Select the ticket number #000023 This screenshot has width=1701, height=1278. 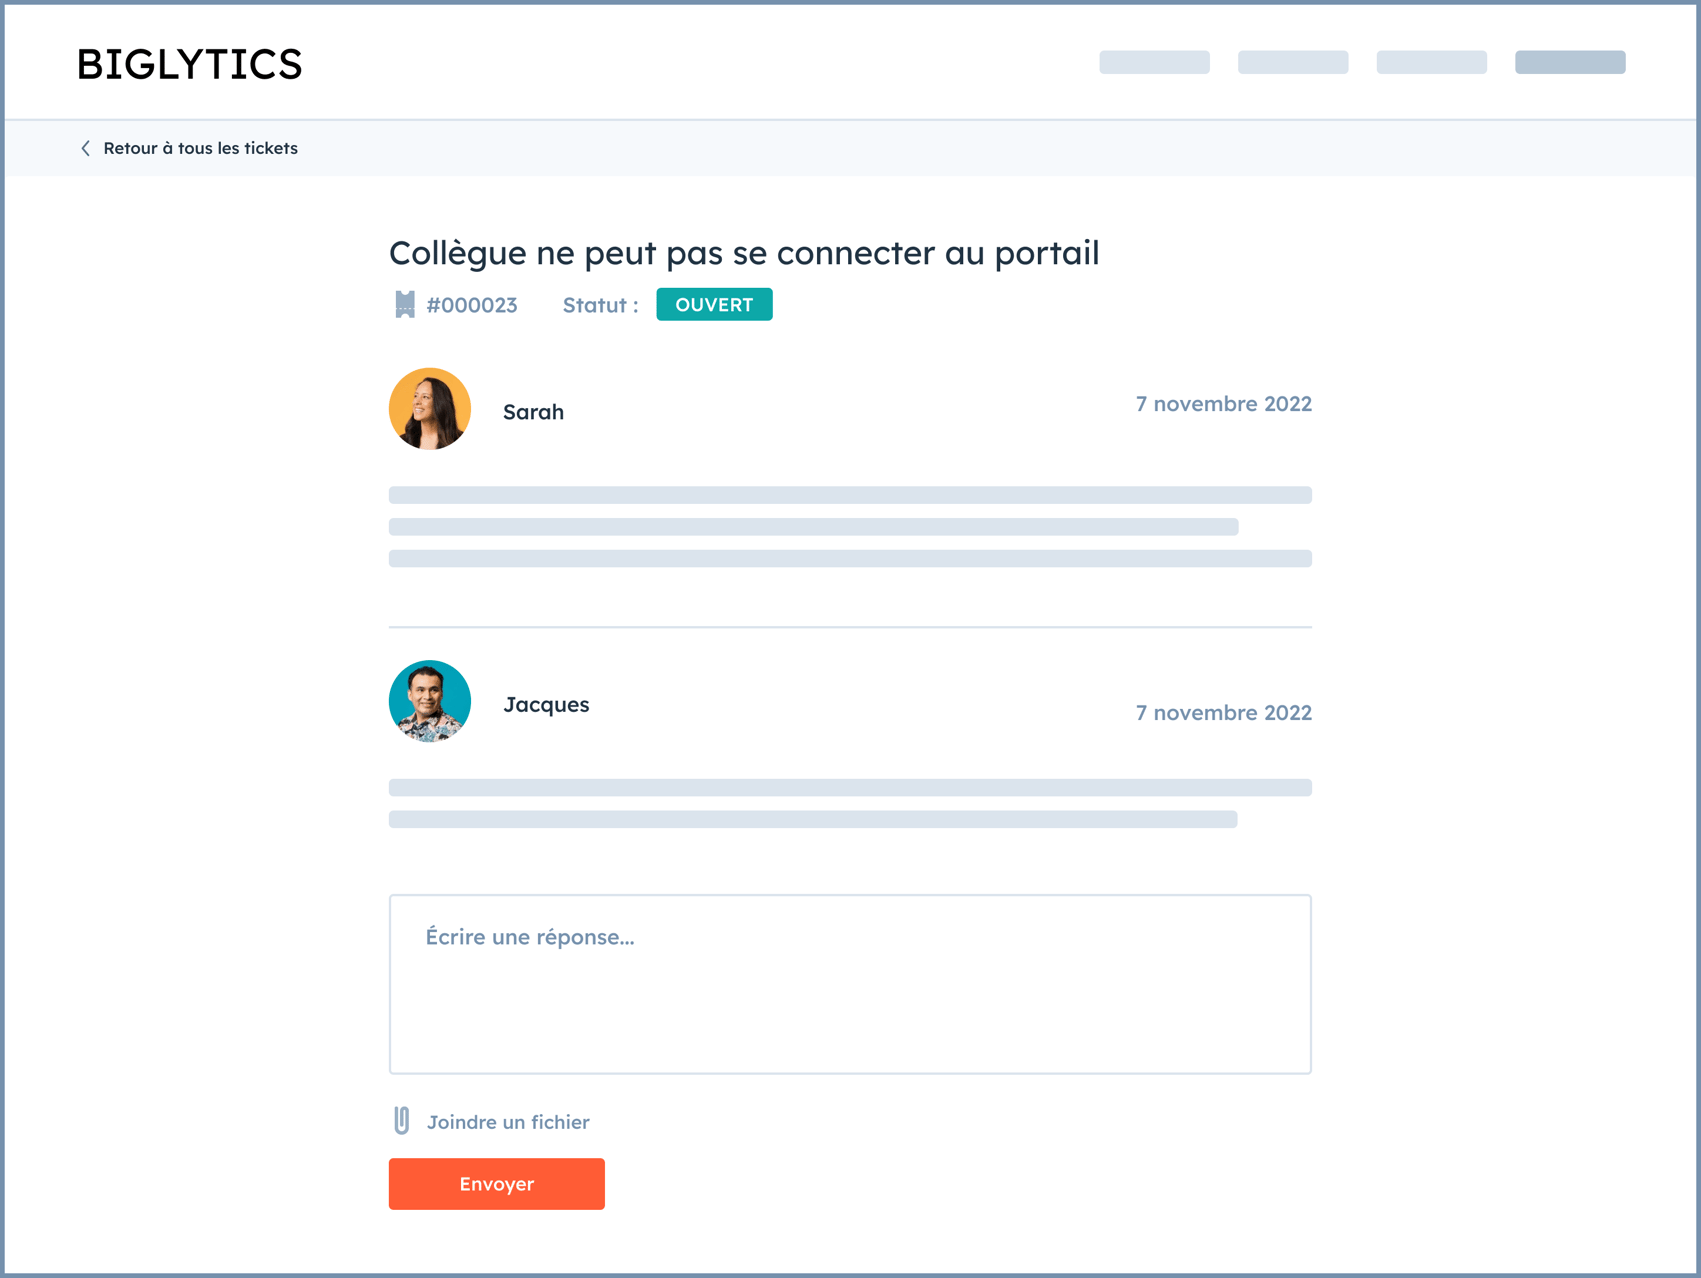pos(471,305)
